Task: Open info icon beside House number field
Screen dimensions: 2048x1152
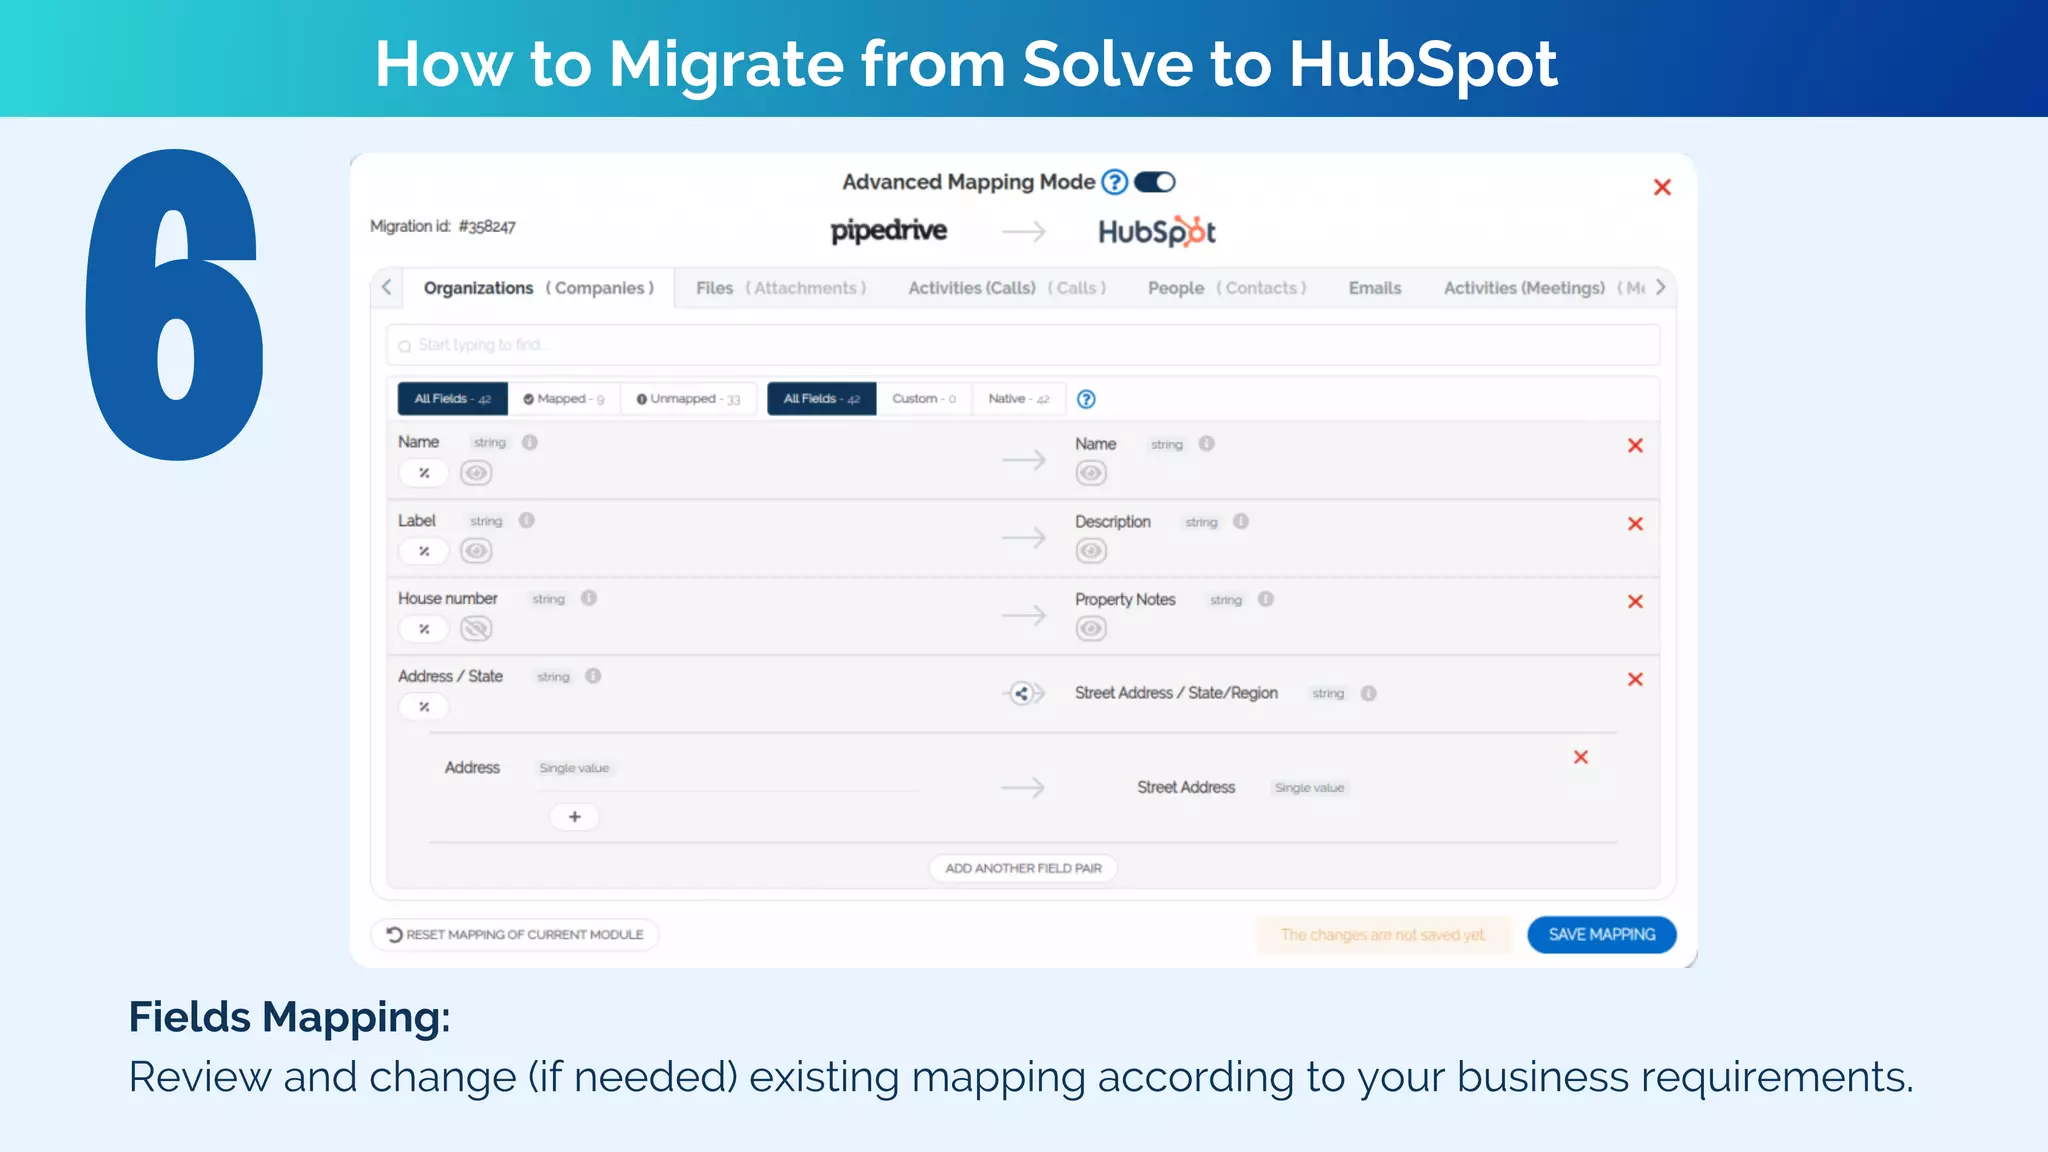Action: [x=589, y=598]
